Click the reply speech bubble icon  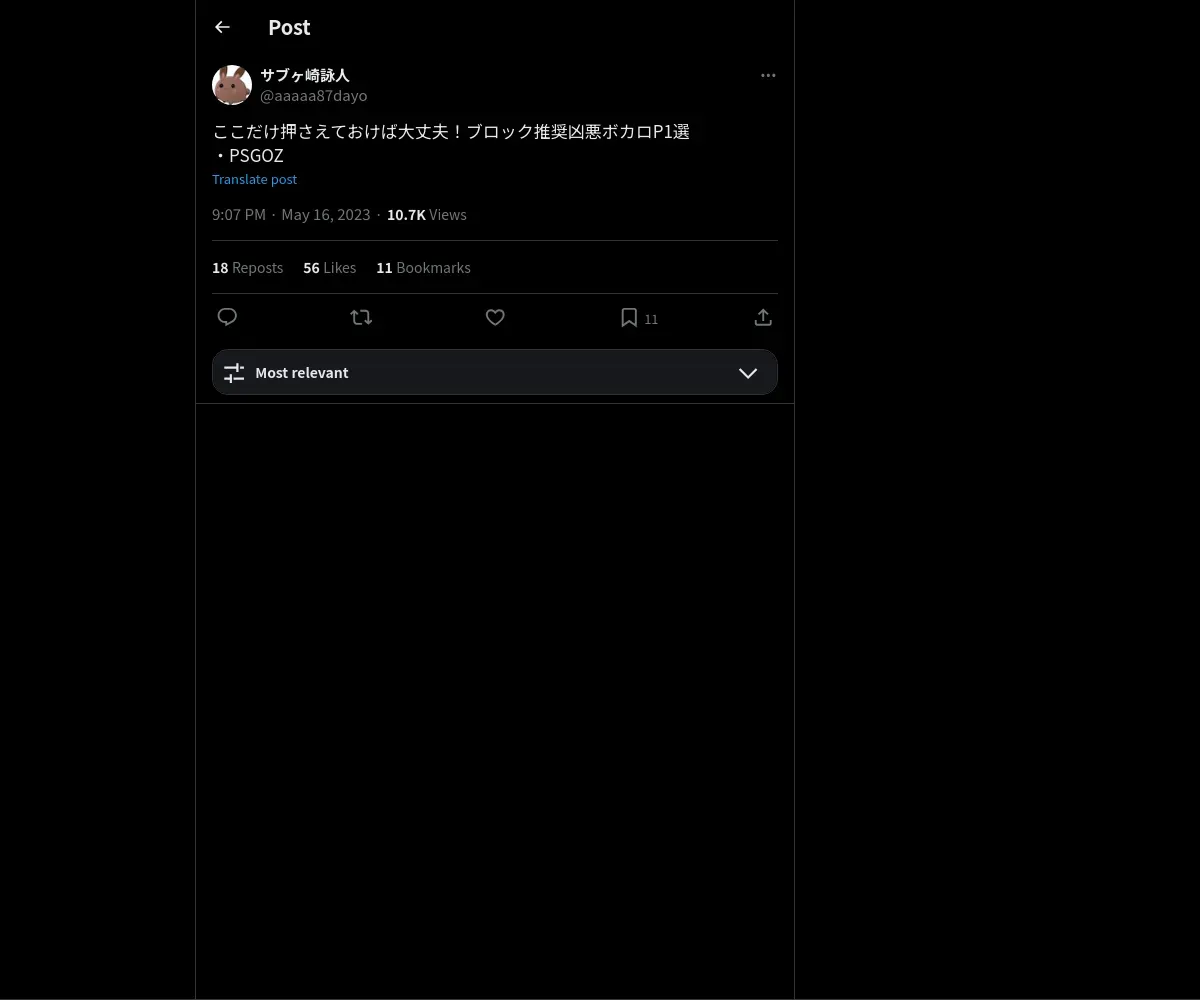227,317
